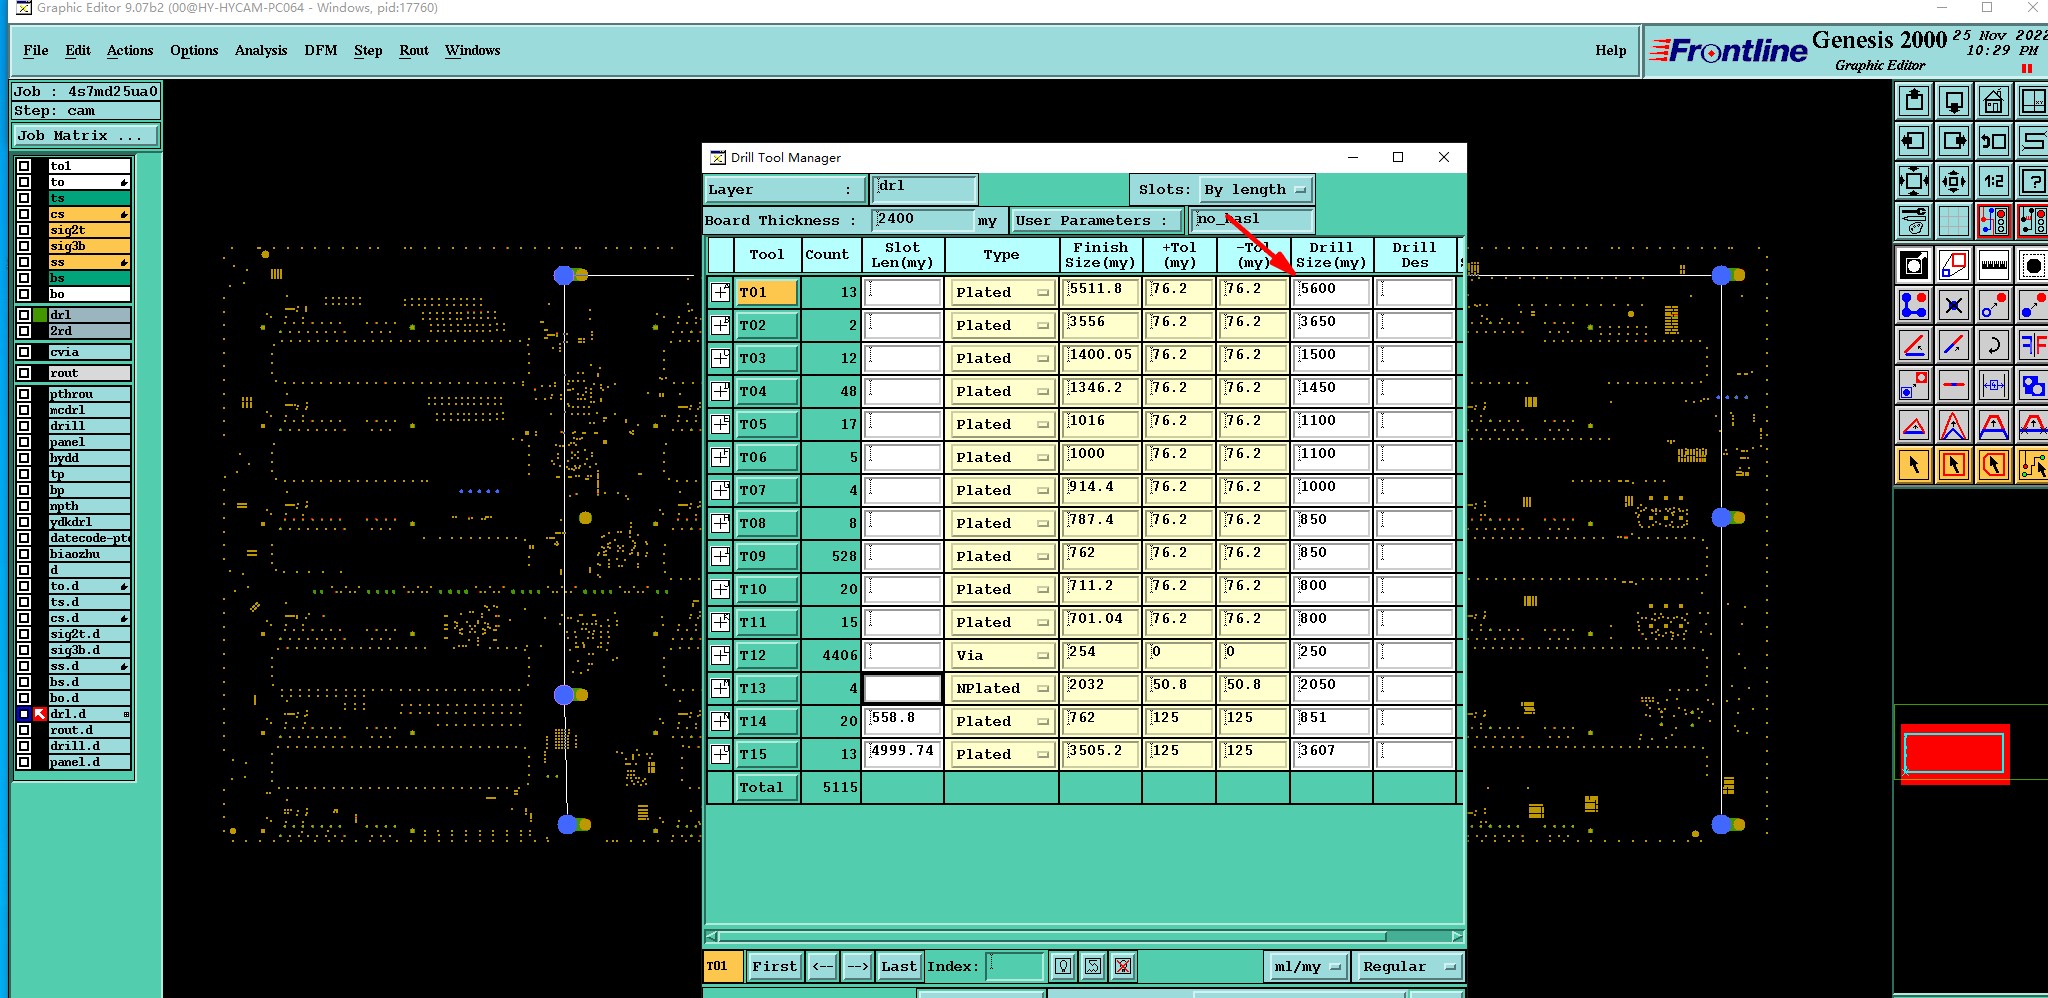Click the home view house icon
This screenshot has height=998, width=2048.
click(x=1994, y=101)
